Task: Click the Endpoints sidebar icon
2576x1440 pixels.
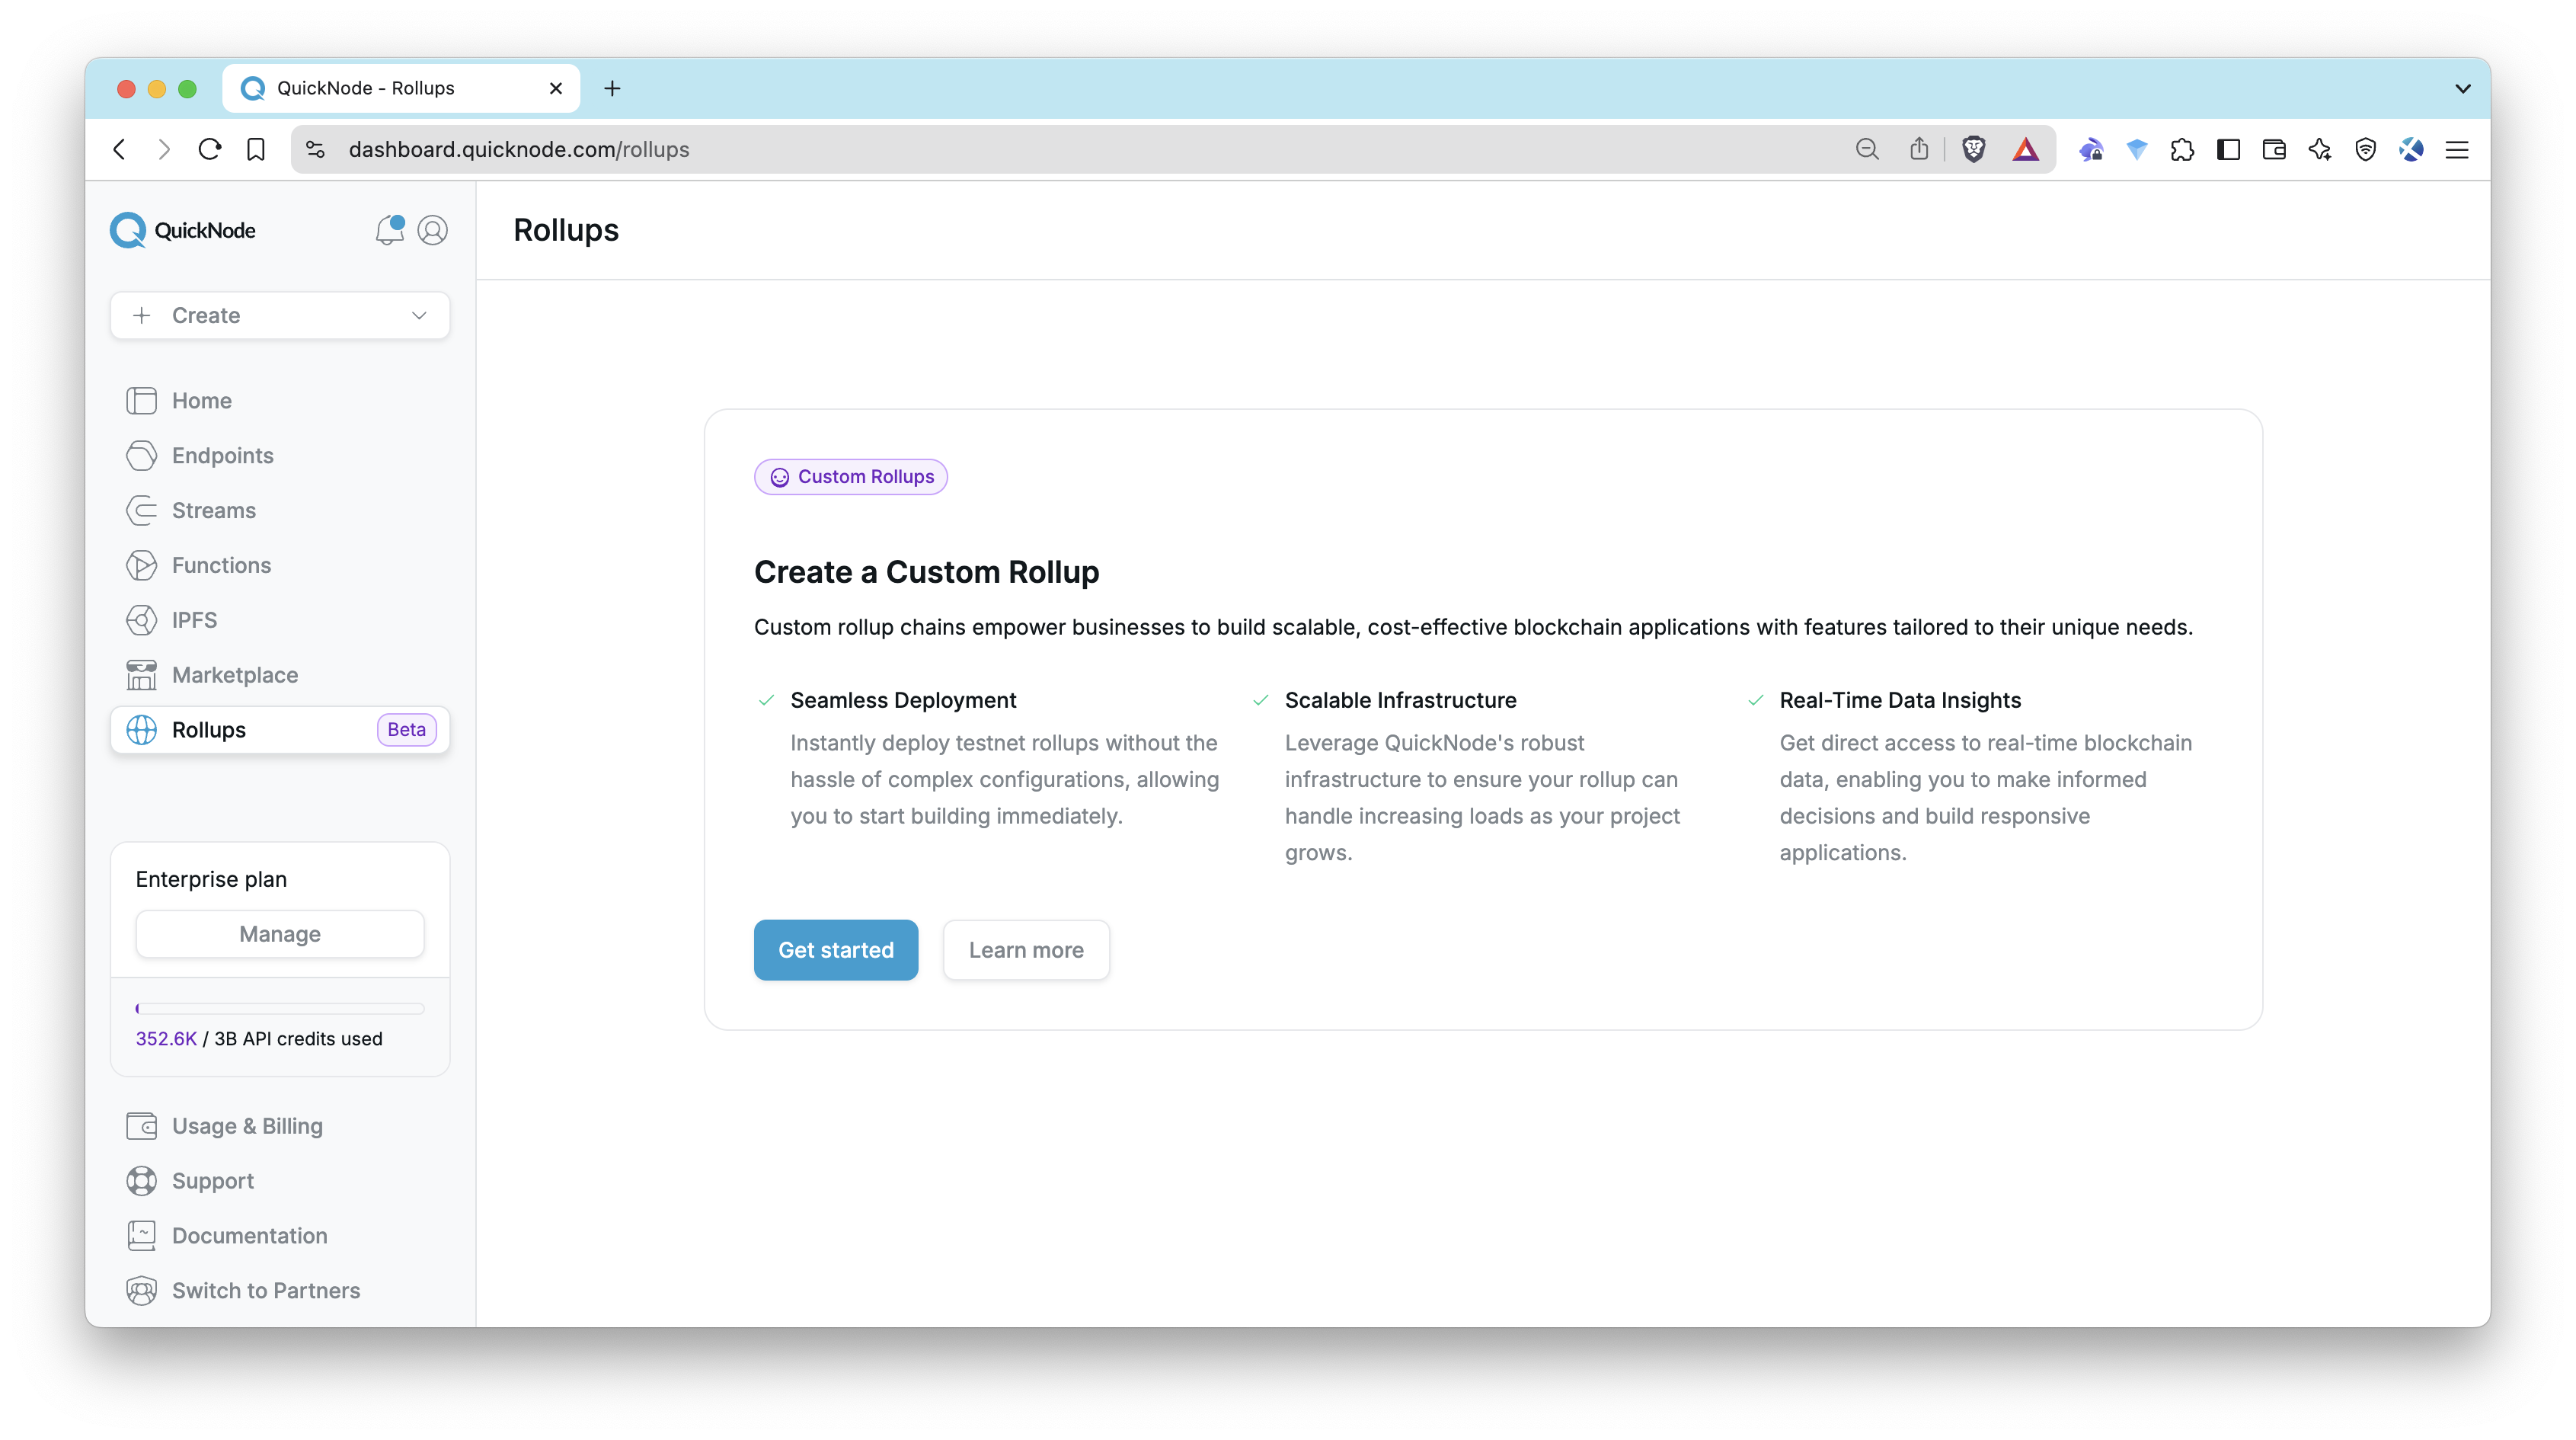Action: coord(141,456)
